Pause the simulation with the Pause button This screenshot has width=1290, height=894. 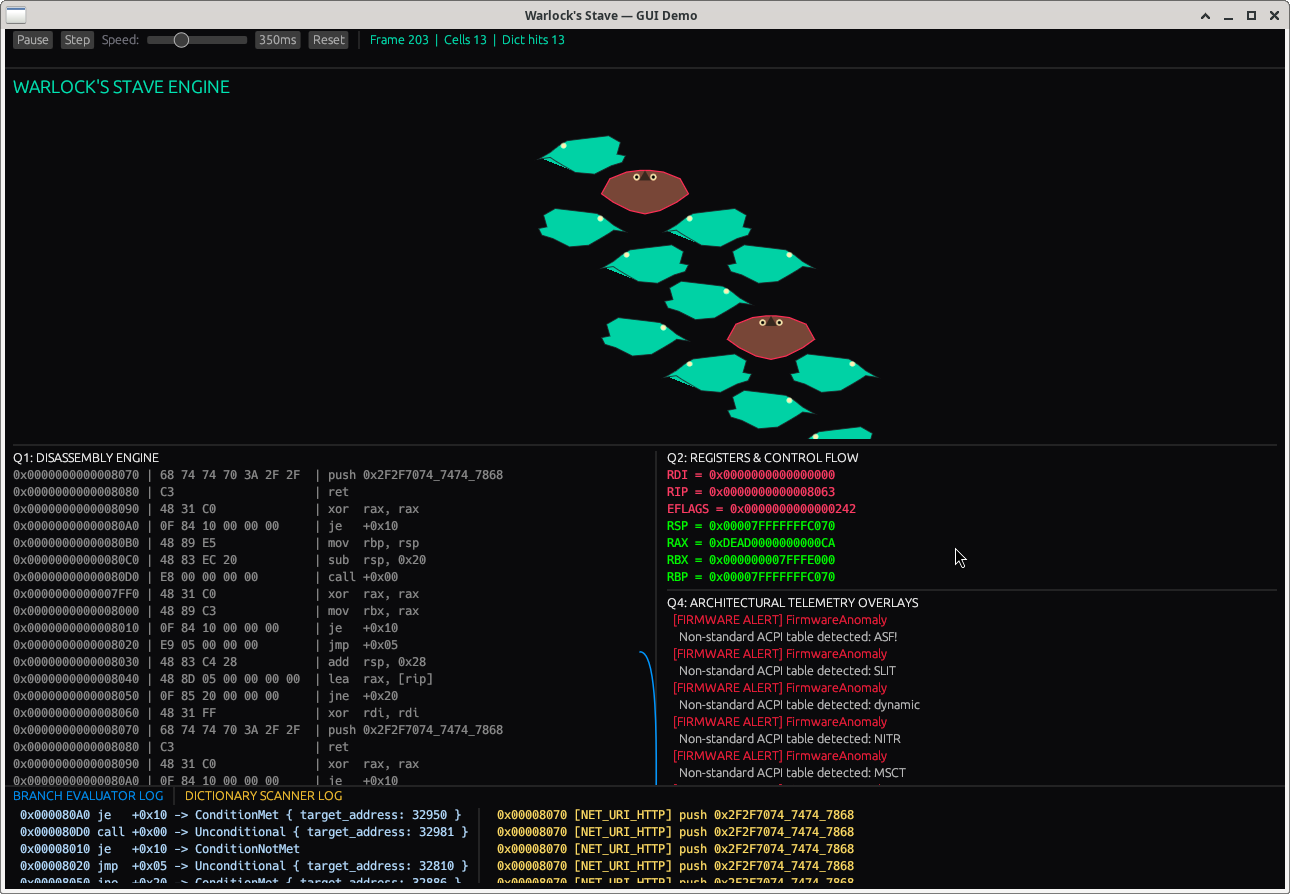pos(32,40)
